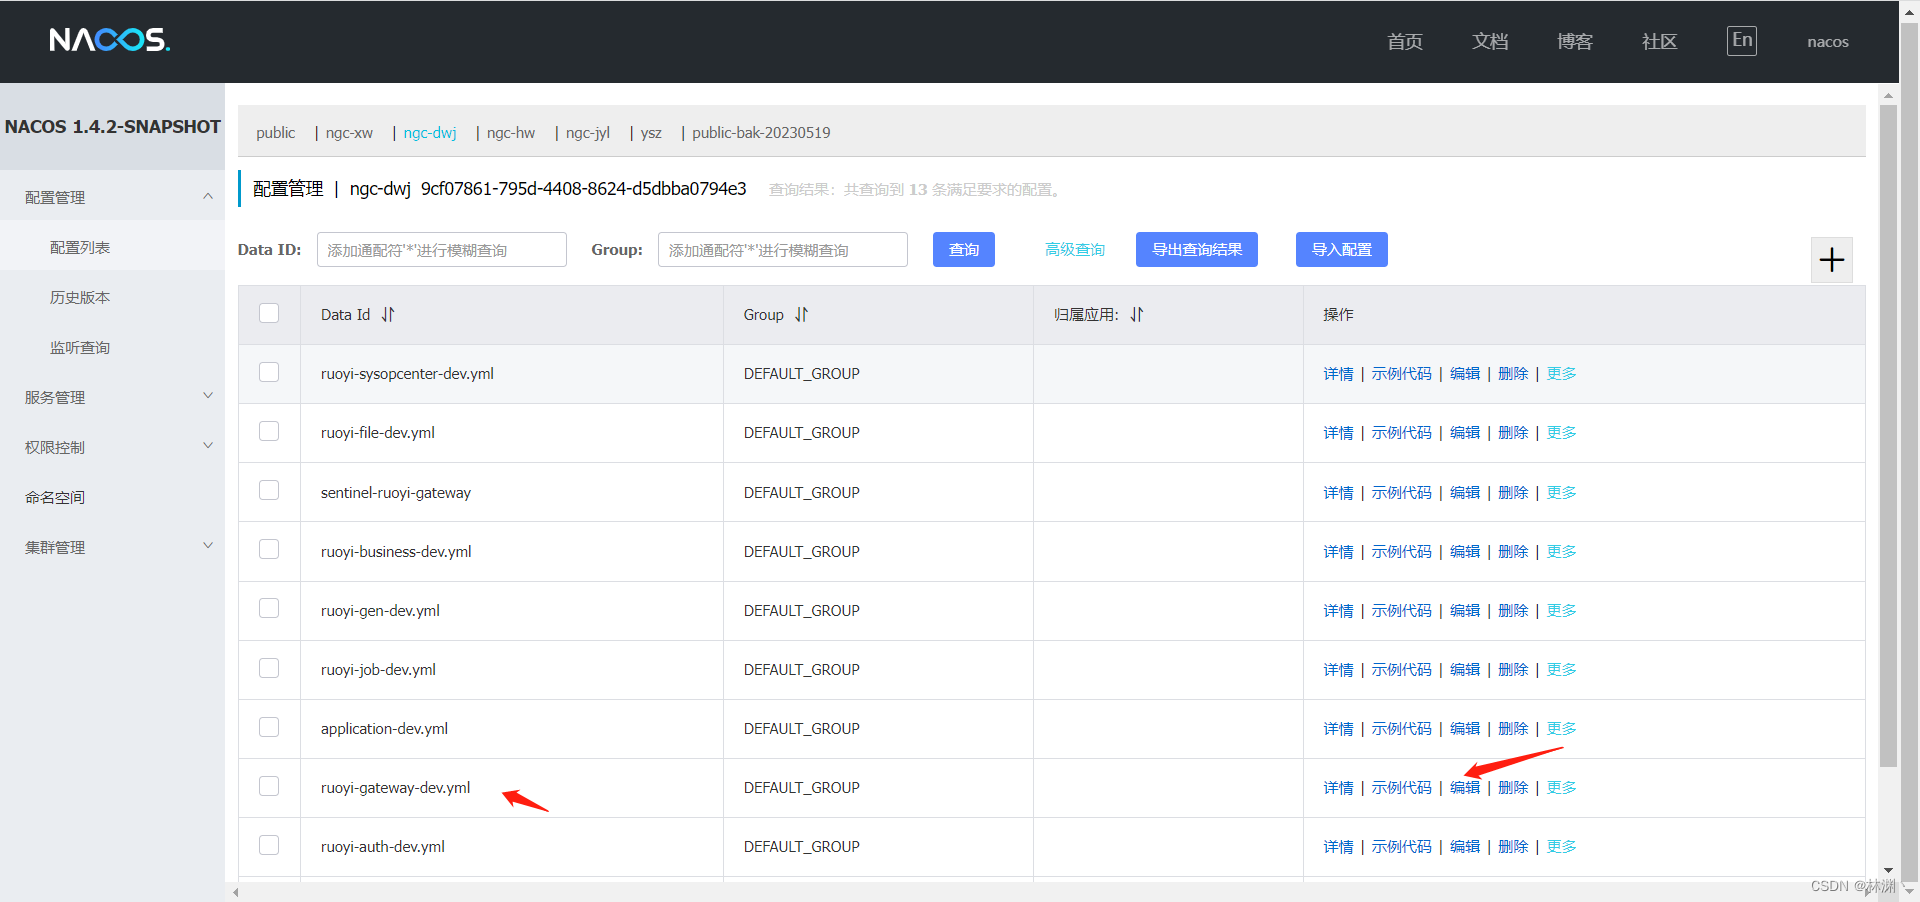
Task: Switch to ngc-xw namespace tab
Action: click(x=349, y=132)
